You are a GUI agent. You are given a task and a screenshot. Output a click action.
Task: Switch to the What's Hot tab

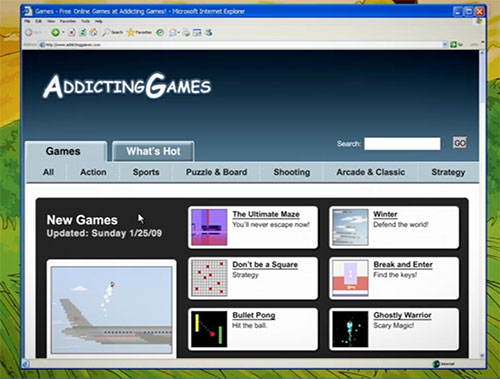[x=153, y=151]
